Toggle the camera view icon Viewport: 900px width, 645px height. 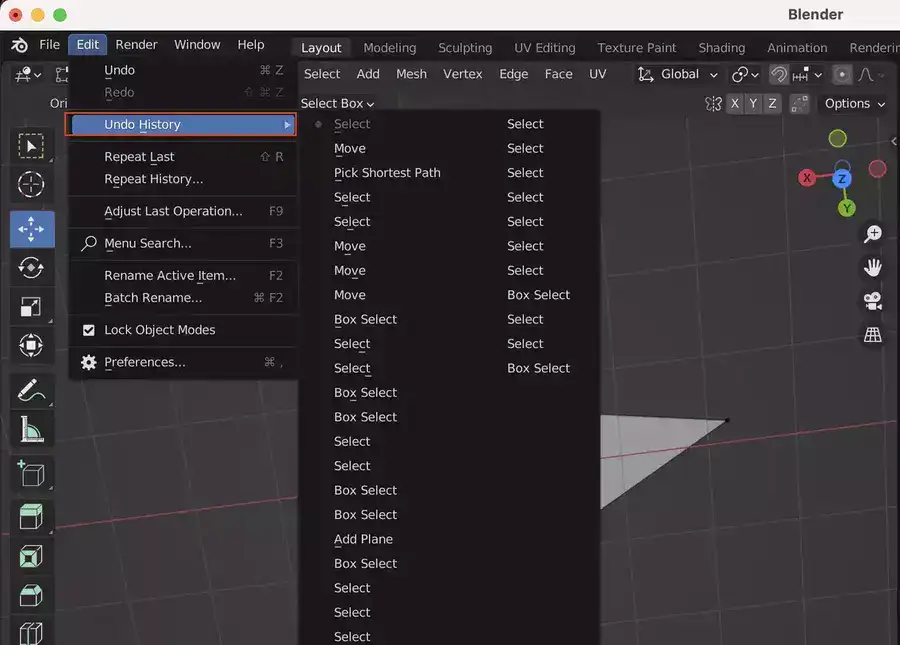coord(873,301)
